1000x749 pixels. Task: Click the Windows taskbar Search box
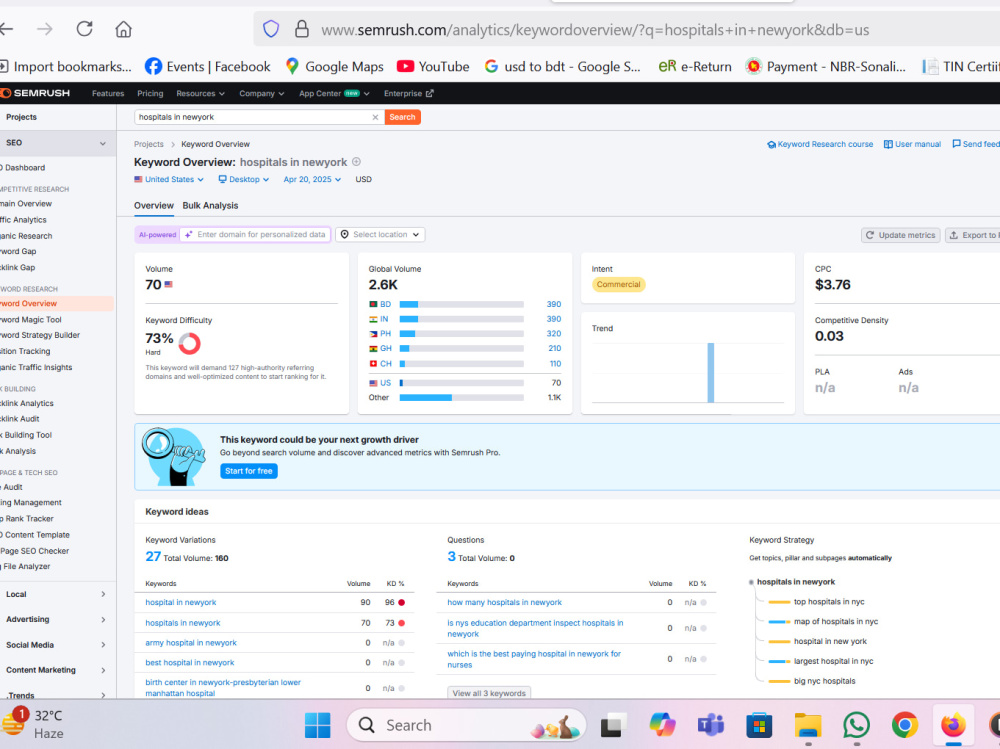click(x=466, y=725)
